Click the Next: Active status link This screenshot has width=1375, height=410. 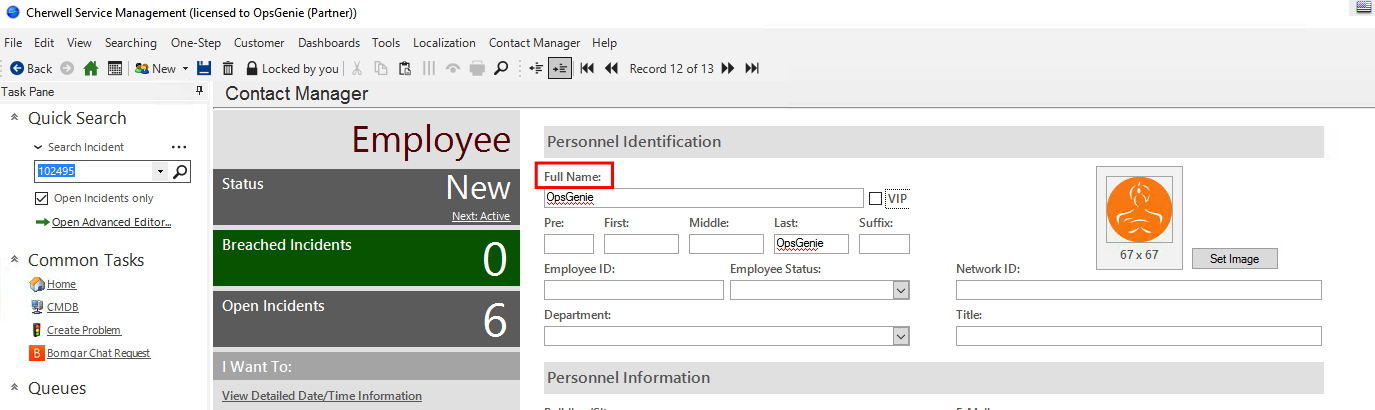(x=481, y=216)
